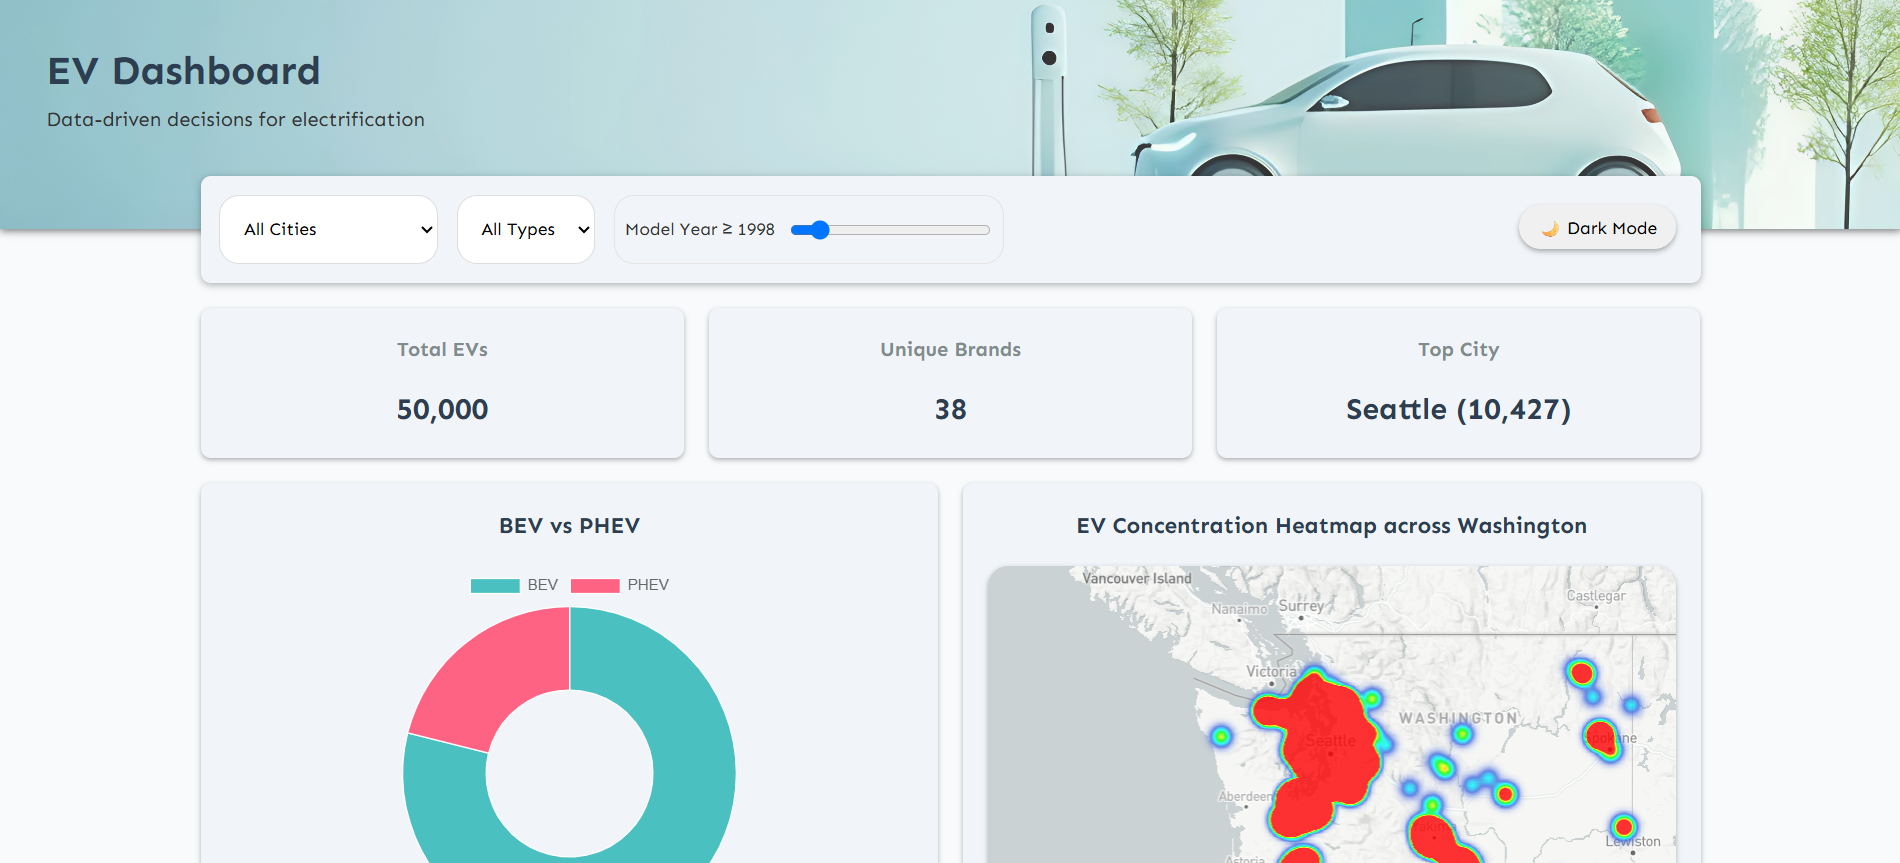
Task: Open the All Types dropdown
Action: [526, 229]
